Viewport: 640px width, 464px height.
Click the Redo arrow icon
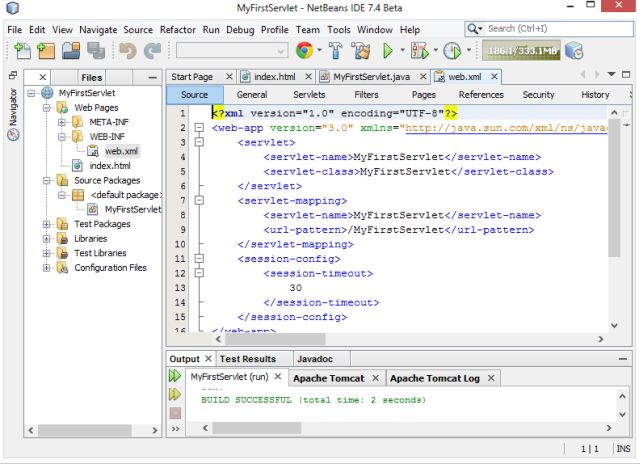pos(153,51)
